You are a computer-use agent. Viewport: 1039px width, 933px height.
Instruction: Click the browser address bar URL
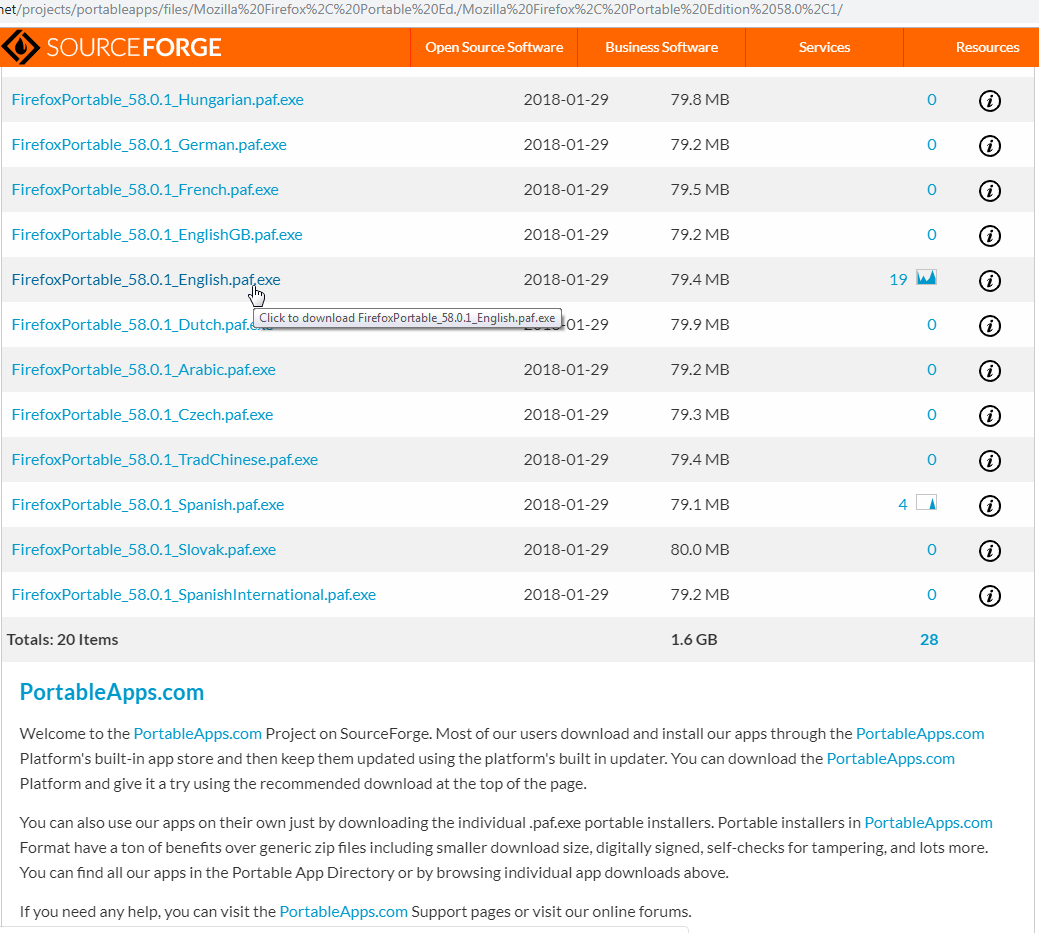(x=421, y=9)
